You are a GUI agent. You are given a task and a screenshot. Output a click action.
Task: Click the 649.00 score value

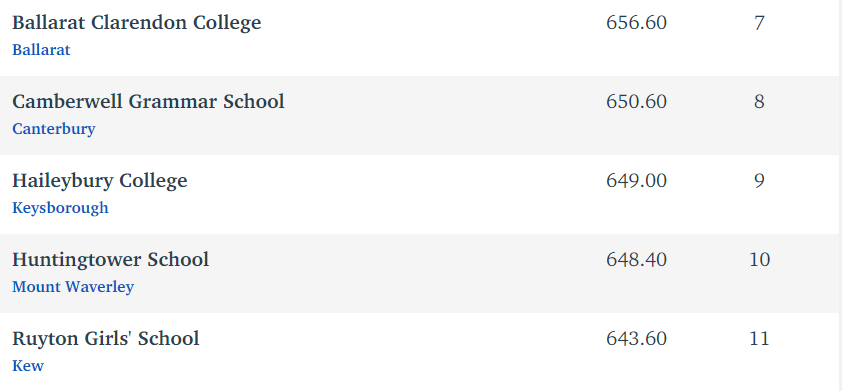pos(636,180)
